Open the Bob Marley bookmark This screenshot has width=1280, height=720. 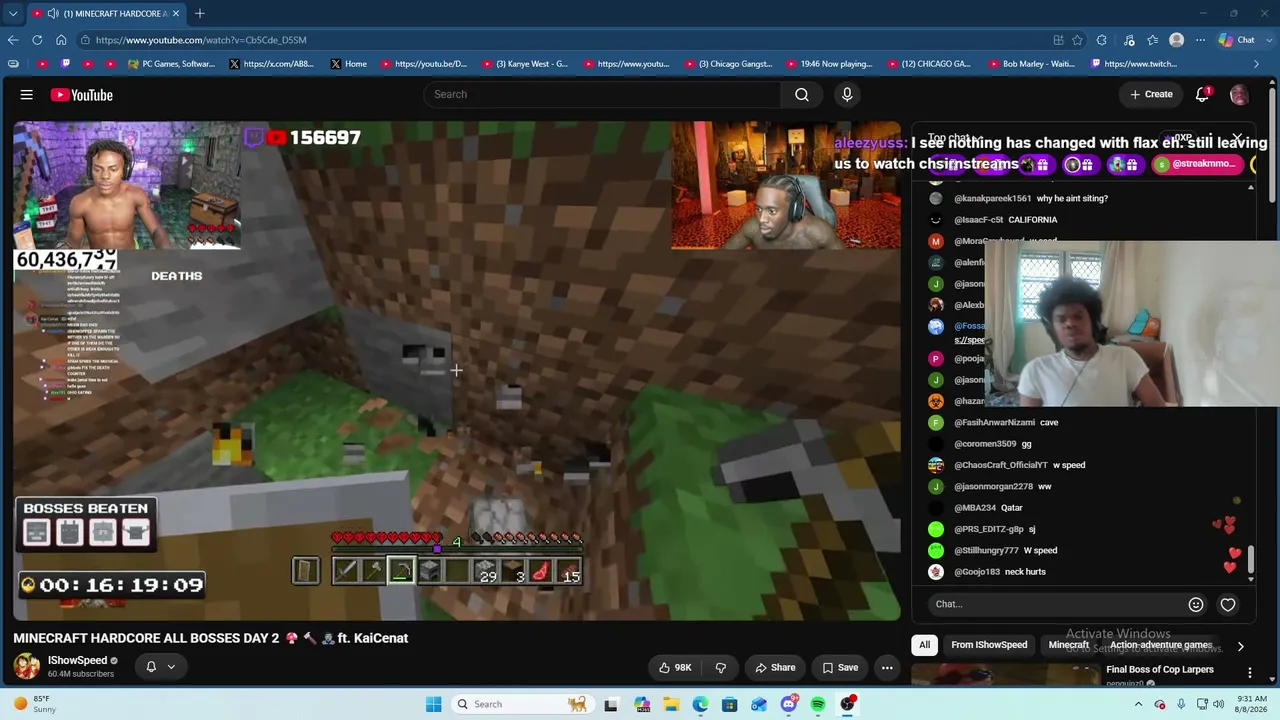1031,64
